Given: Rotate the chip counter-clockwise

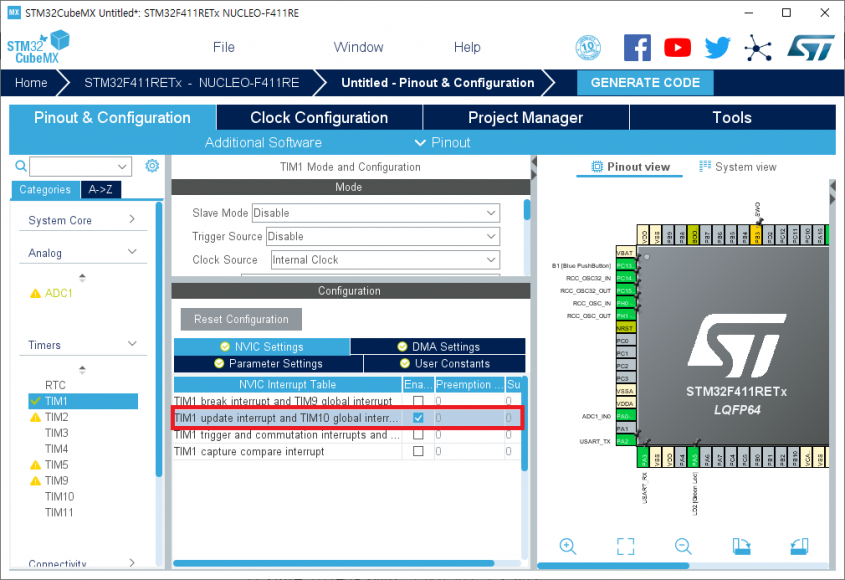Looking at the screenshot, I should 799,546.
